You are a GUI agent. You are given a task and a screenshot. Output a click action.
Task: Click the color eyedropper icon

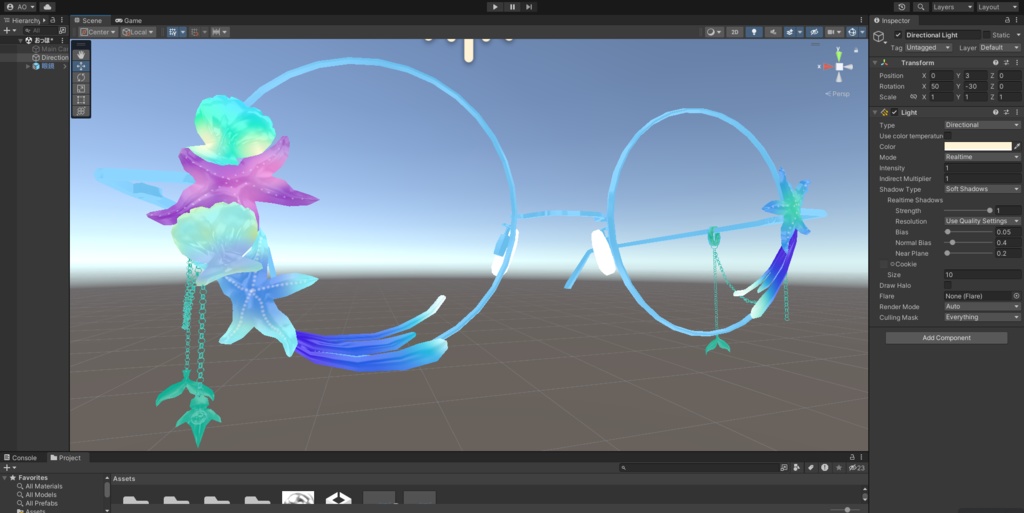[x=1017, y=146]
